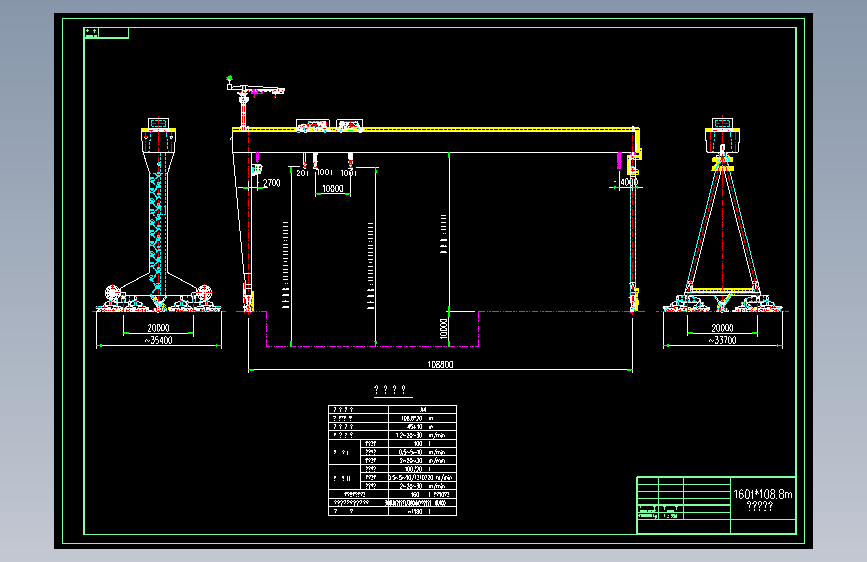Viewport: 867px width, 562px height.
Task: Click the technical parameters table
Action: click(x=393, y=460)
